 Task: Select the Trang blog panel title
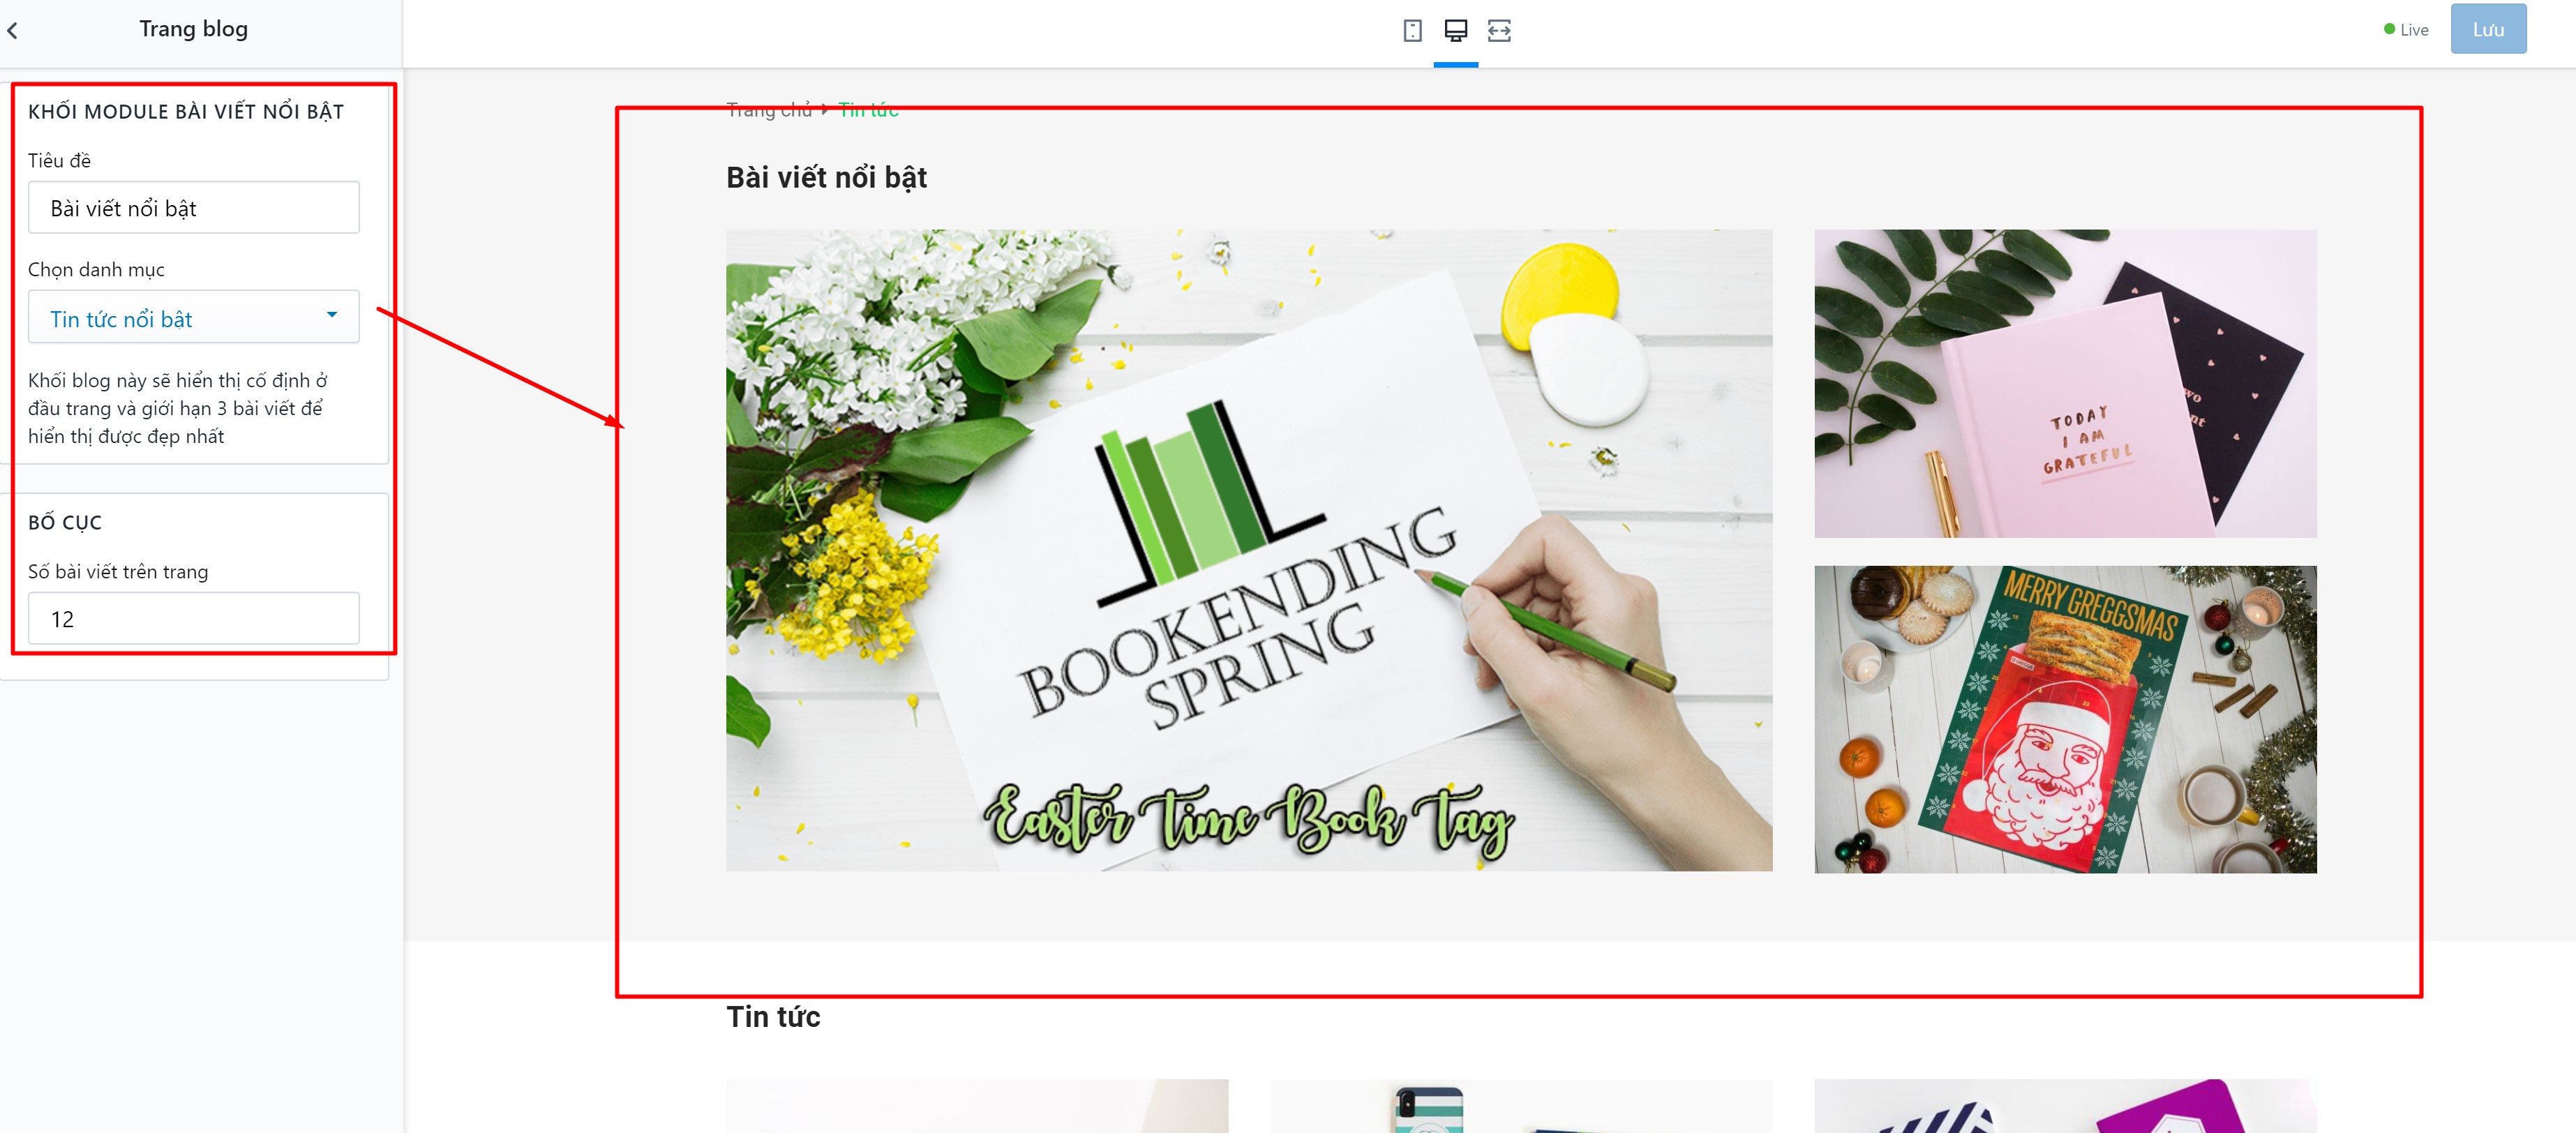click(x=193, y=29)
